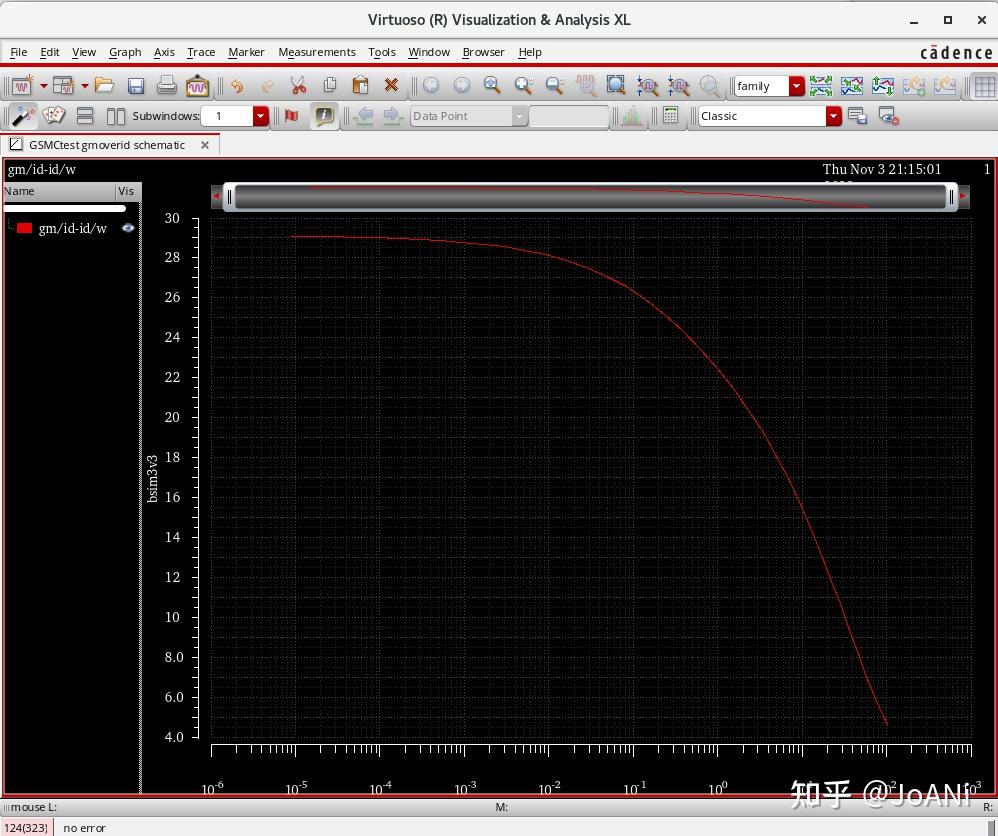Open the family plot mode dropdown

[x=796, y=86]
